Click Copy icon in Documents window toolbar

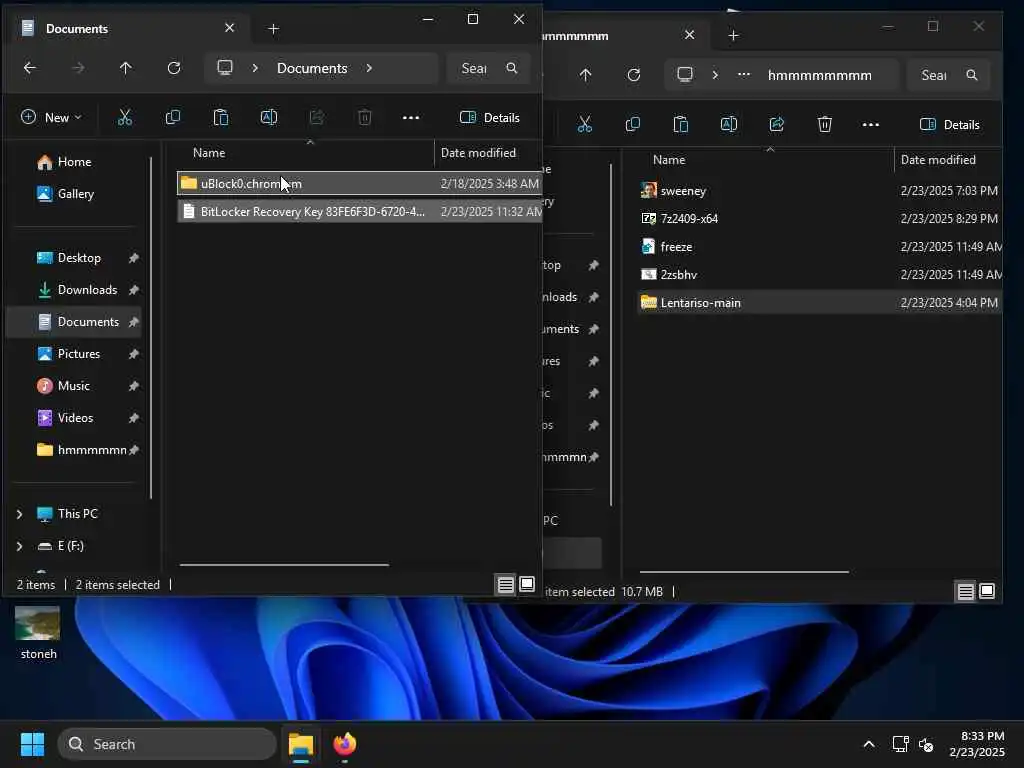pyautogui.click(x=173, y=118)
